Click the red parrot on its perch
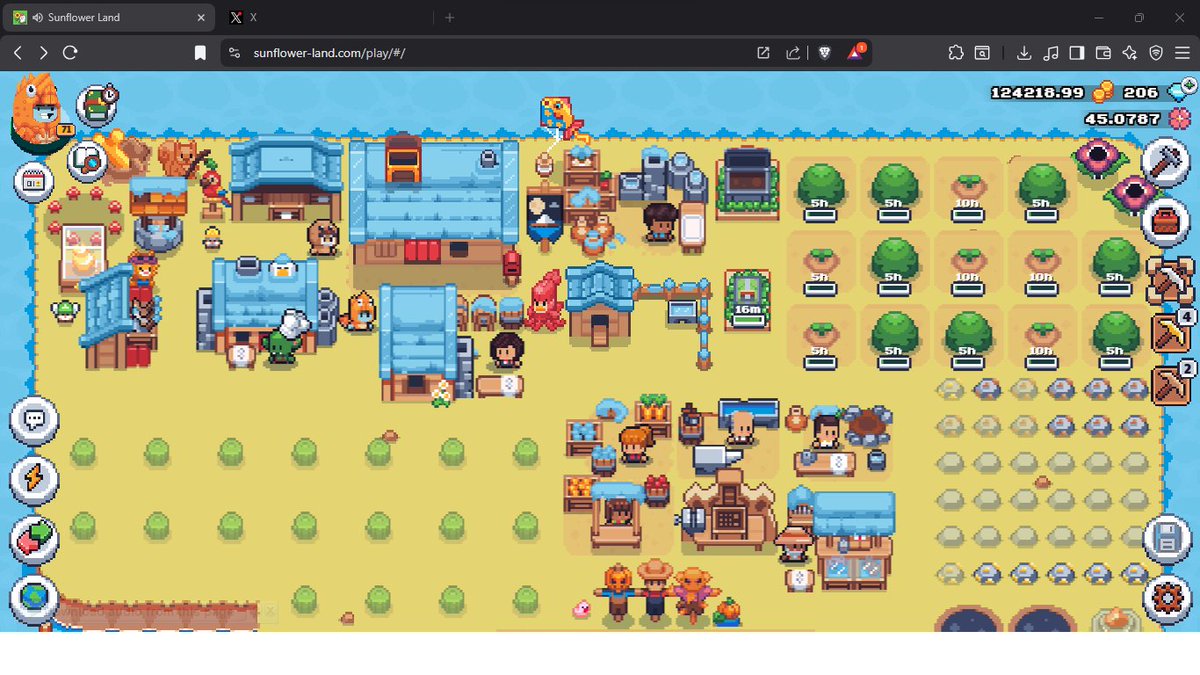This screenshot has width=1200, height=675. (212, 189)
